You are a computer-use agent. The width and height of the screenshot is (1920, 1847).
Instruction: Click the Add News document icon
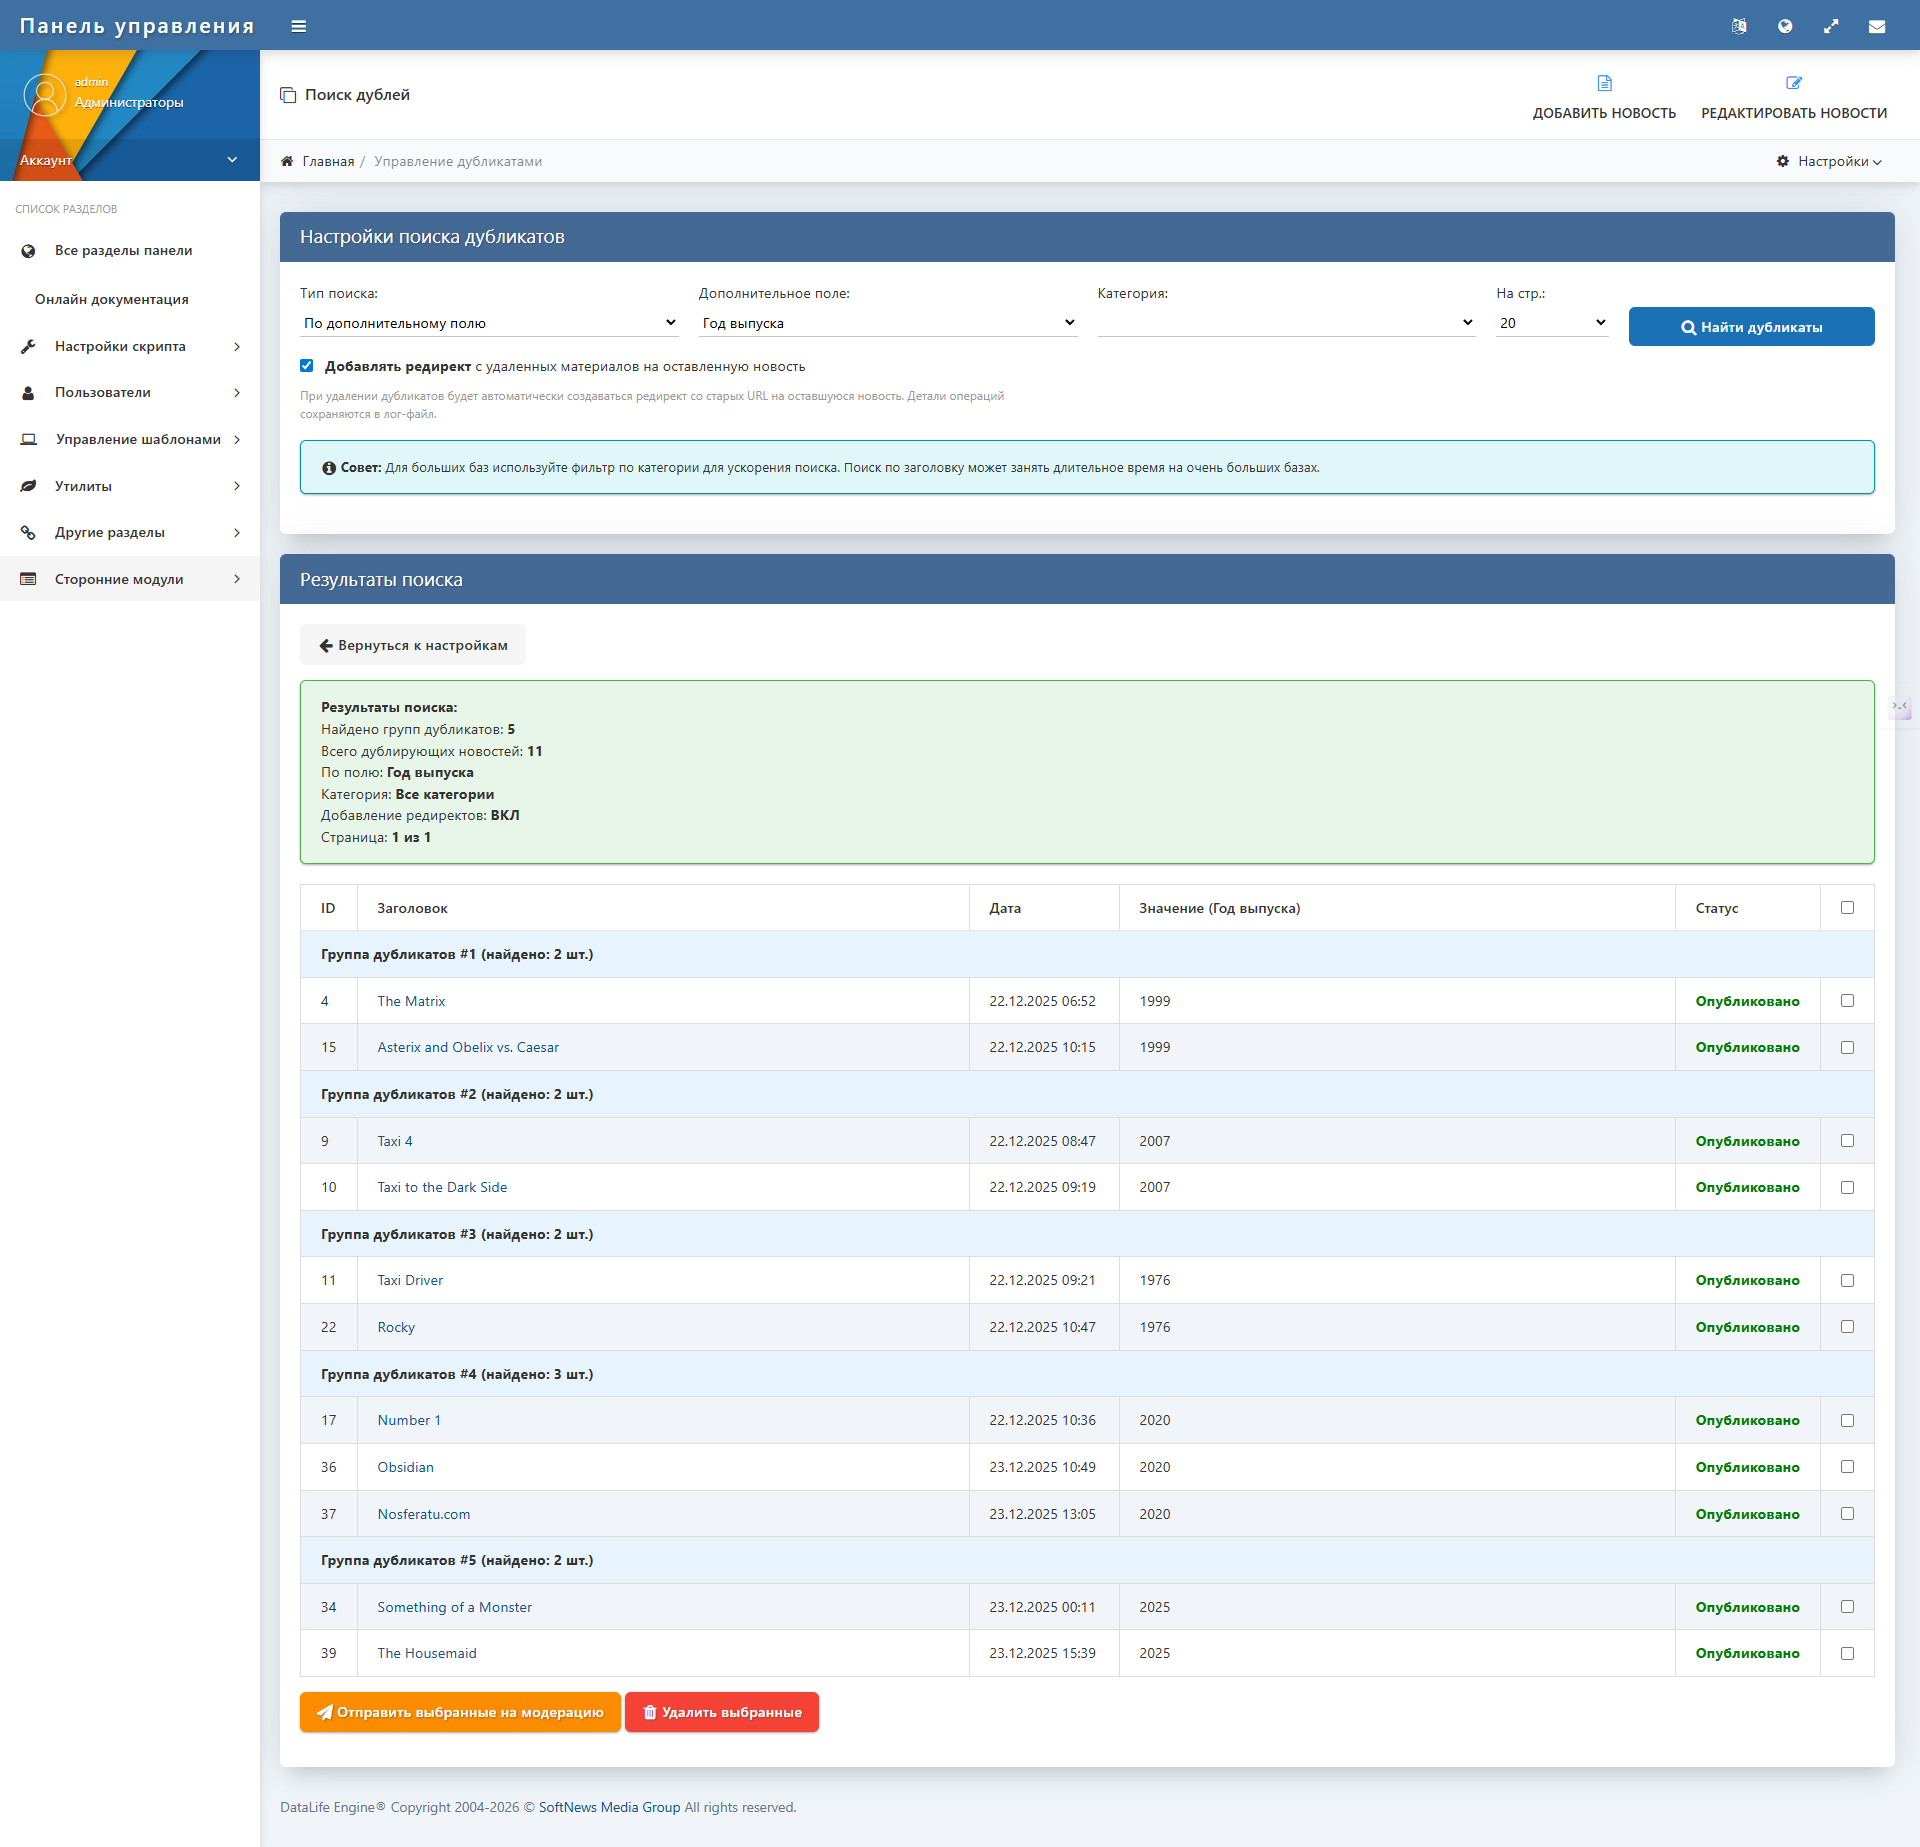(1604, 83)
